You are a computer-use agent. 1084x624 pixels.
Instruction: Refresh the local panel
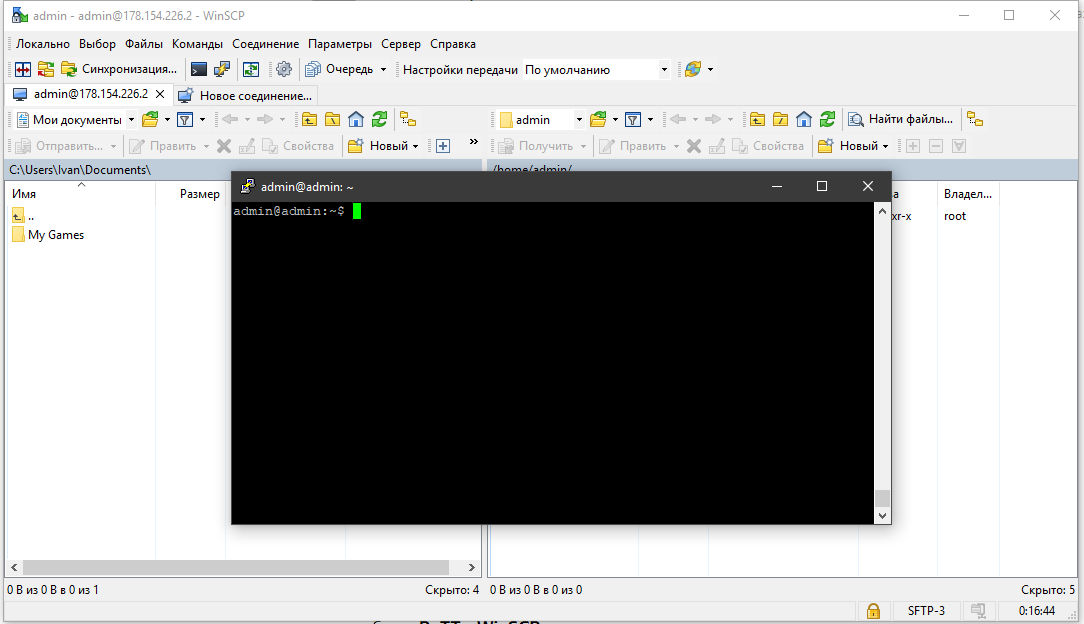pos(379,120)
